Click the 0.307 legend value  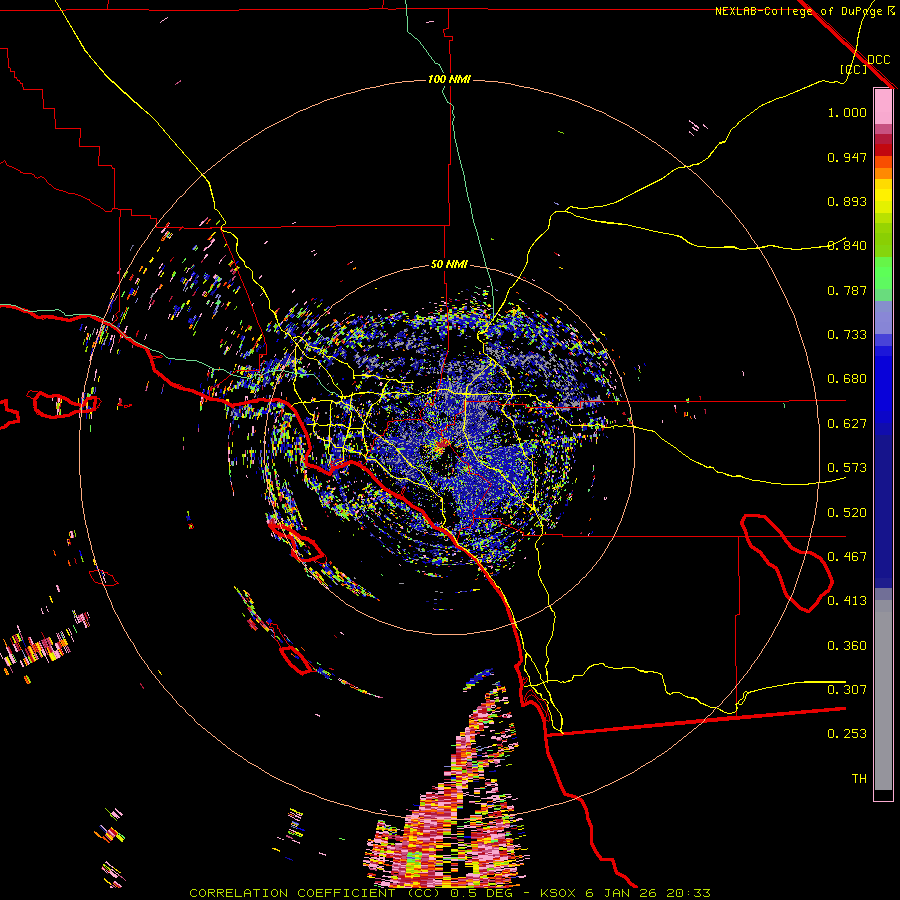[x=847, y=690]
